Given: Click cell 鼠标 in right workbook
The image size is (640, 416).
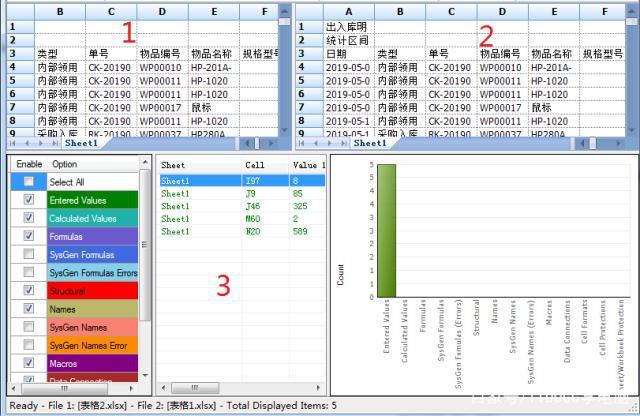Looking at the screenshot, I should coord(554,108).
